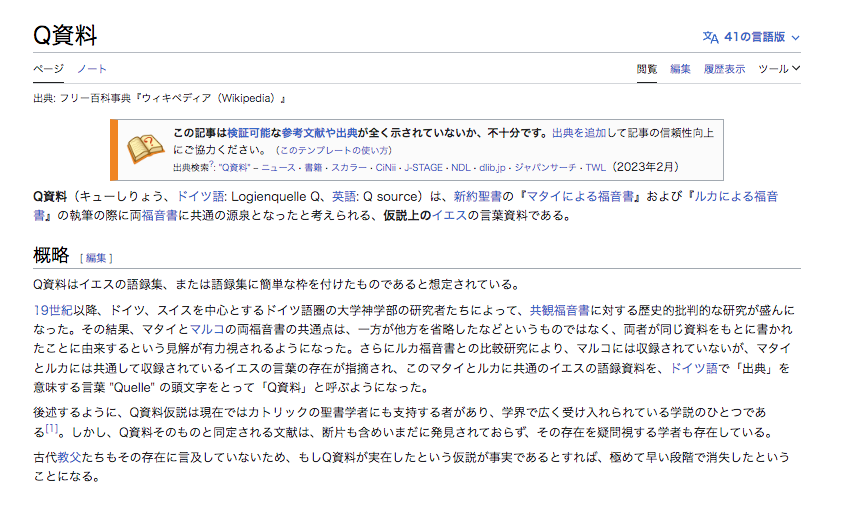Expand the ツール dropdown menu
This screenshot has height=506, width=850.
pos(778,69)
